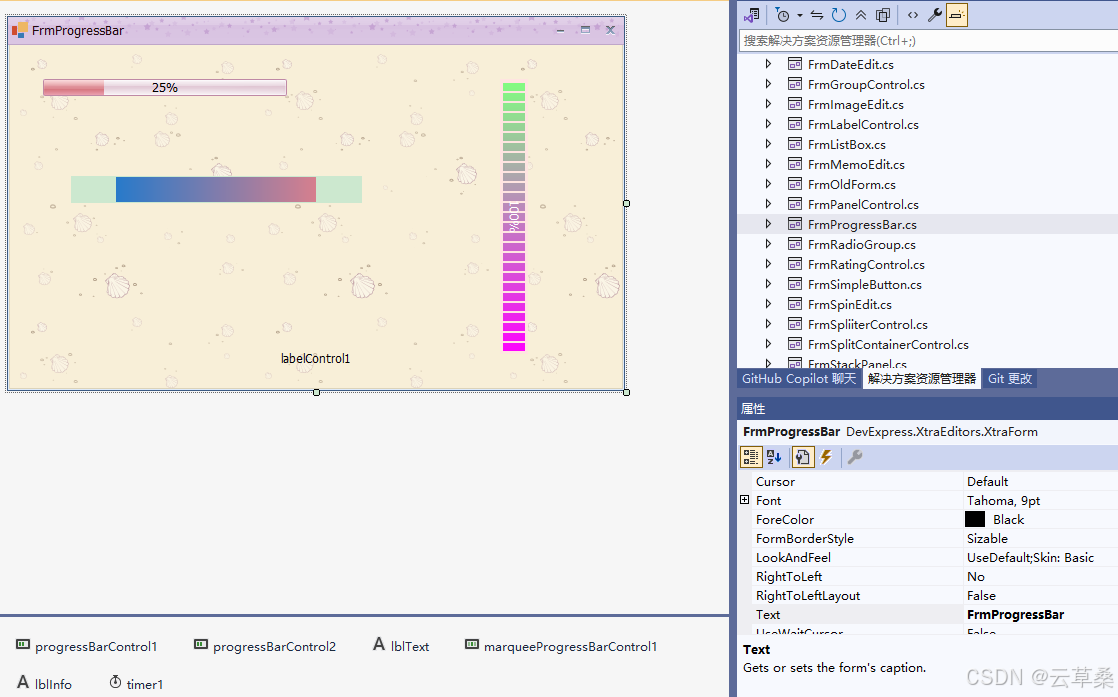Click the View Code angle-brackets icon

coord(913,15)
